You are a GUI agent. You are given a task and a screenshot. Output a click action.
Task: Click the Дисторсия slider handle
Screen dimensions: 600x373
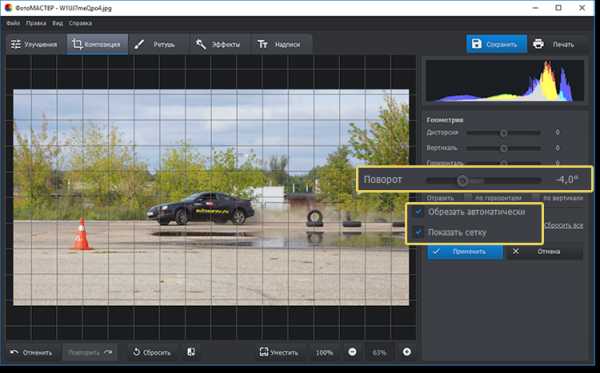pos(504,133)
